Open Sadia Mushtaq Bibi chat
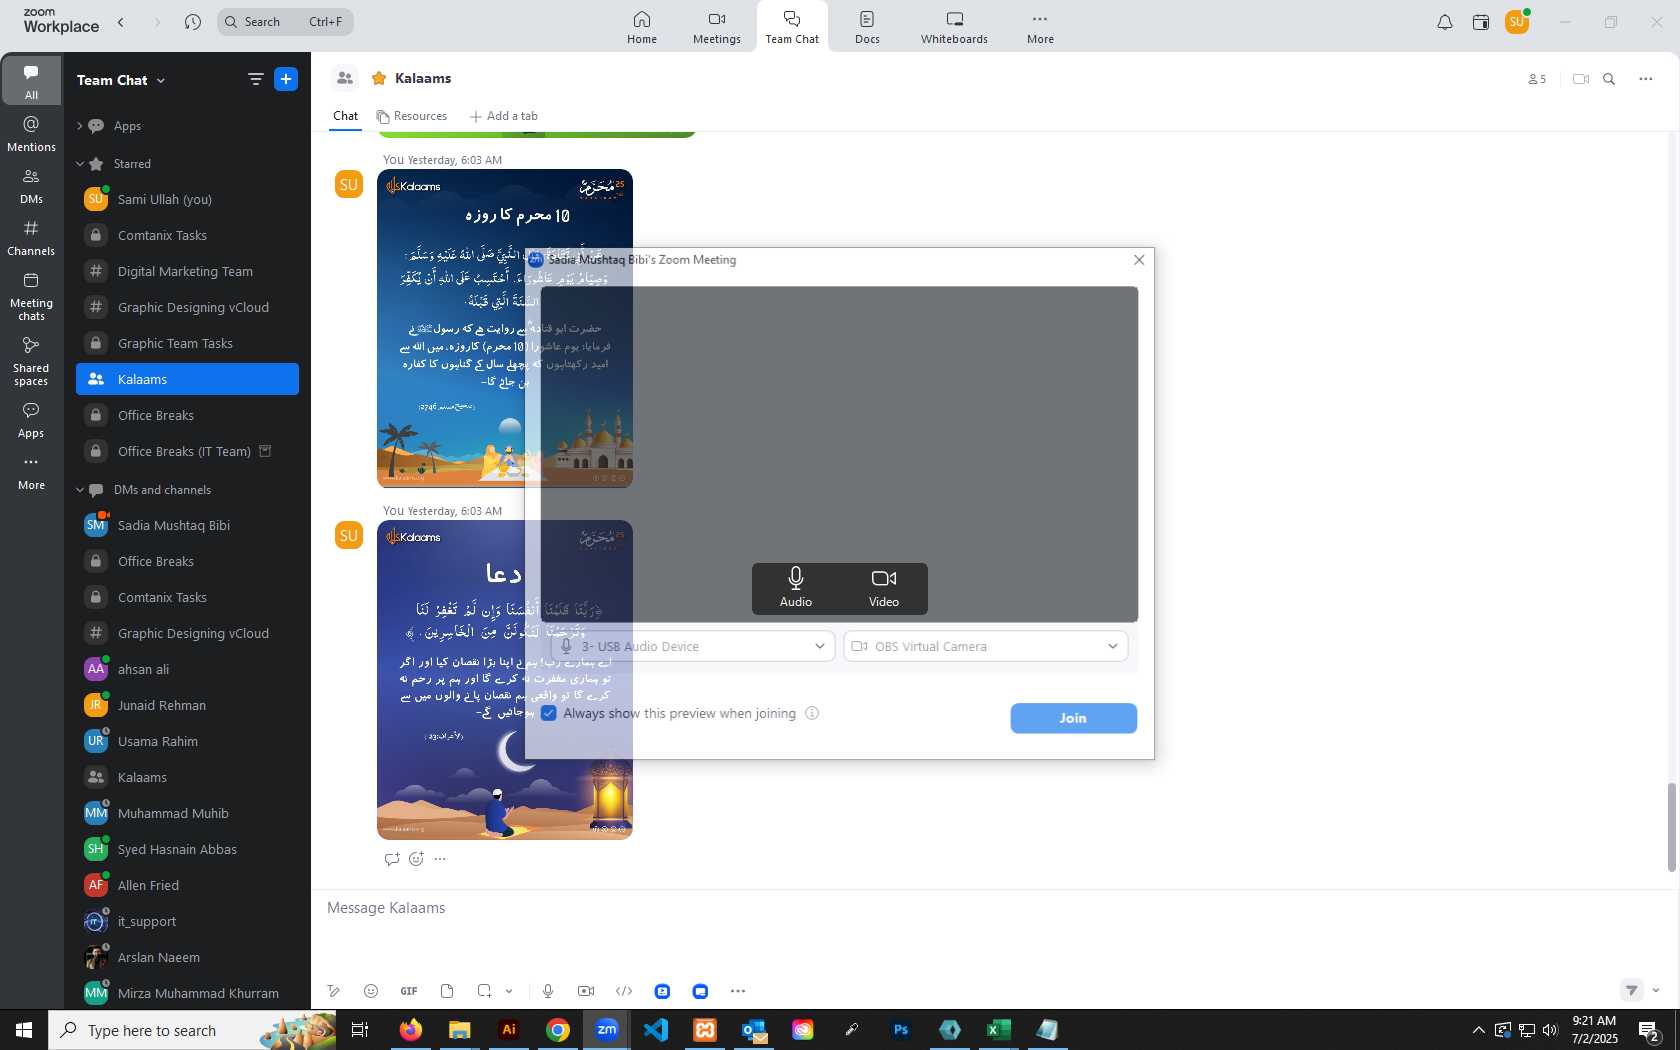 coord(187,525)
